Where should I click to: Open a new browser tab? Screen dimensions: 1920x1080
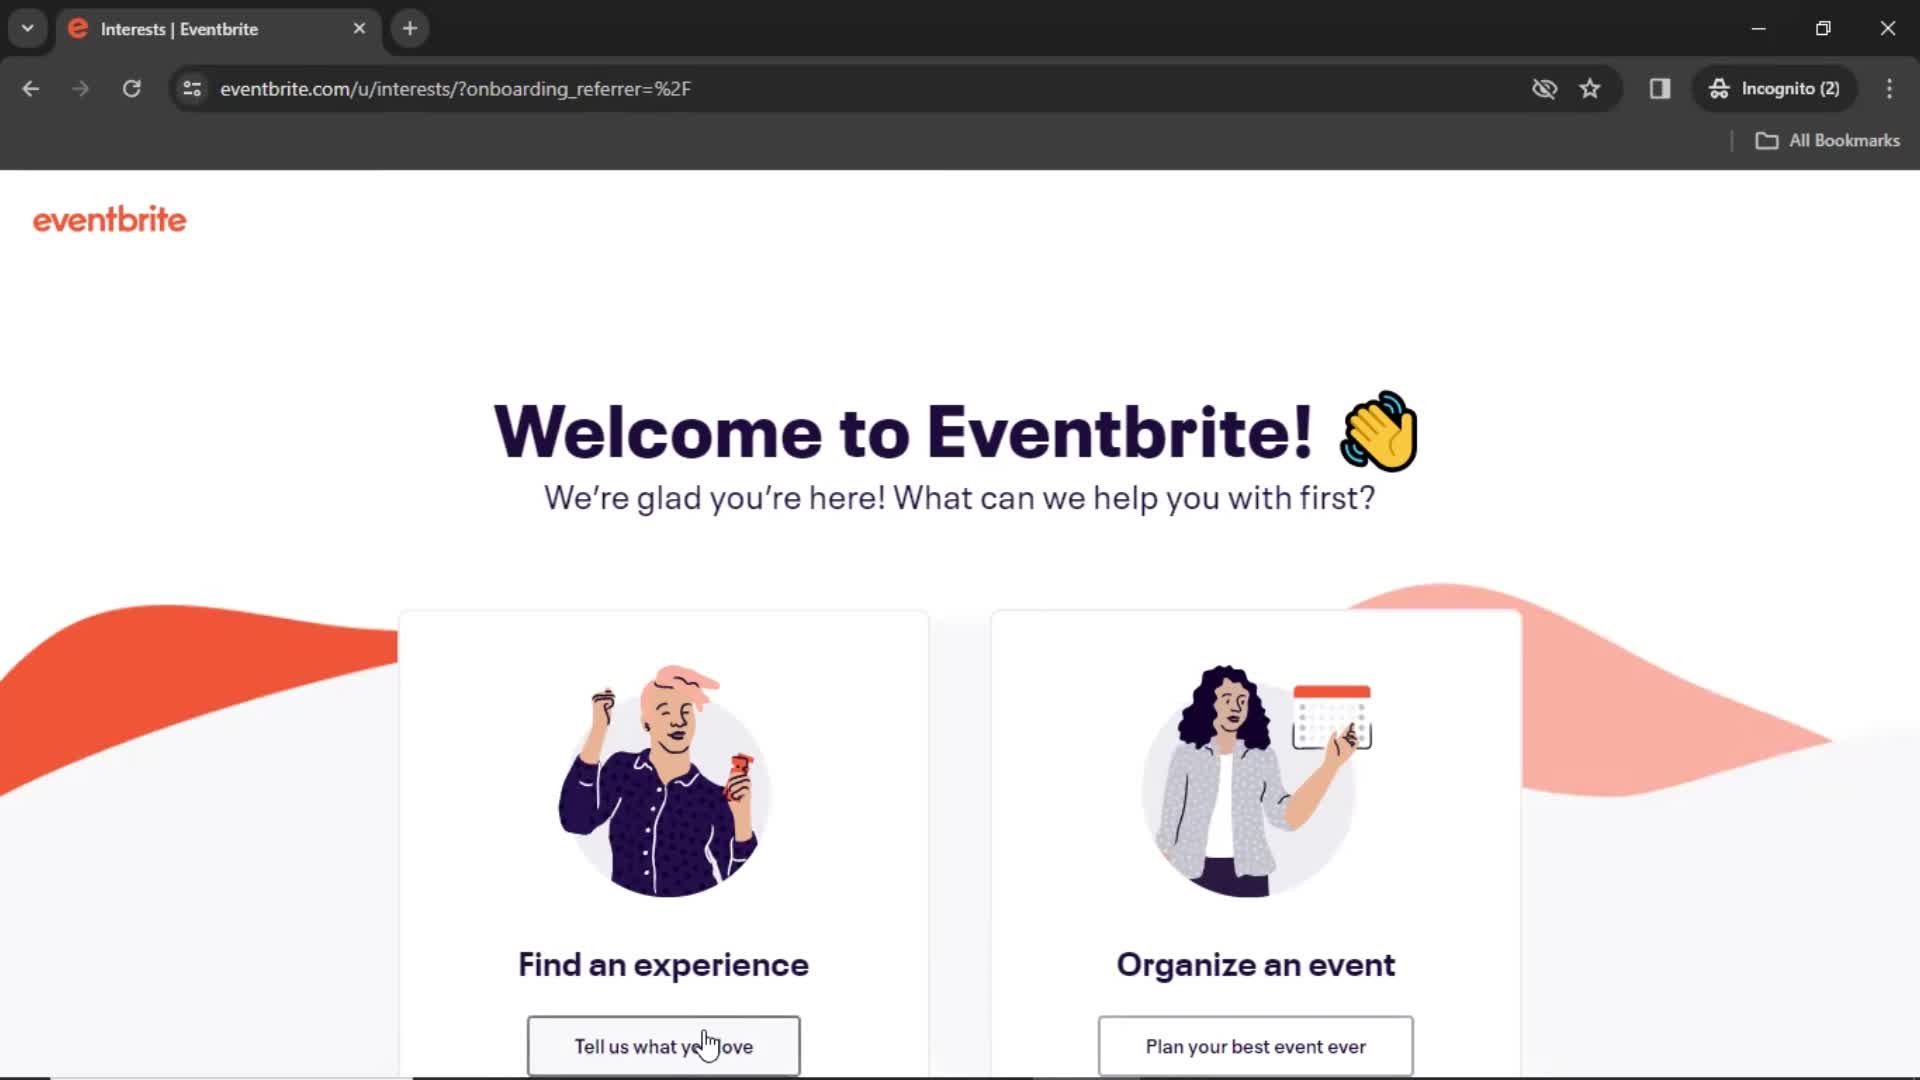[x=410, y=29]
